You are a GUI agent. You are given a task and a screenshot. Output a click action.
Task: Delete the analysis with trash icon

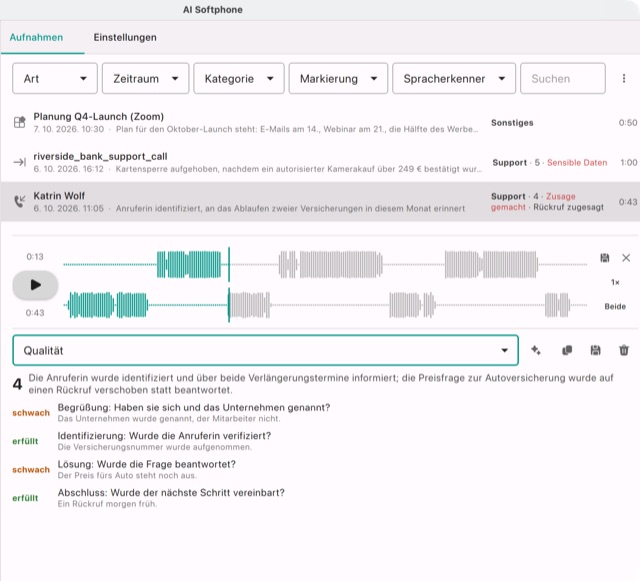pyautogui.click(x=624, y=350)
